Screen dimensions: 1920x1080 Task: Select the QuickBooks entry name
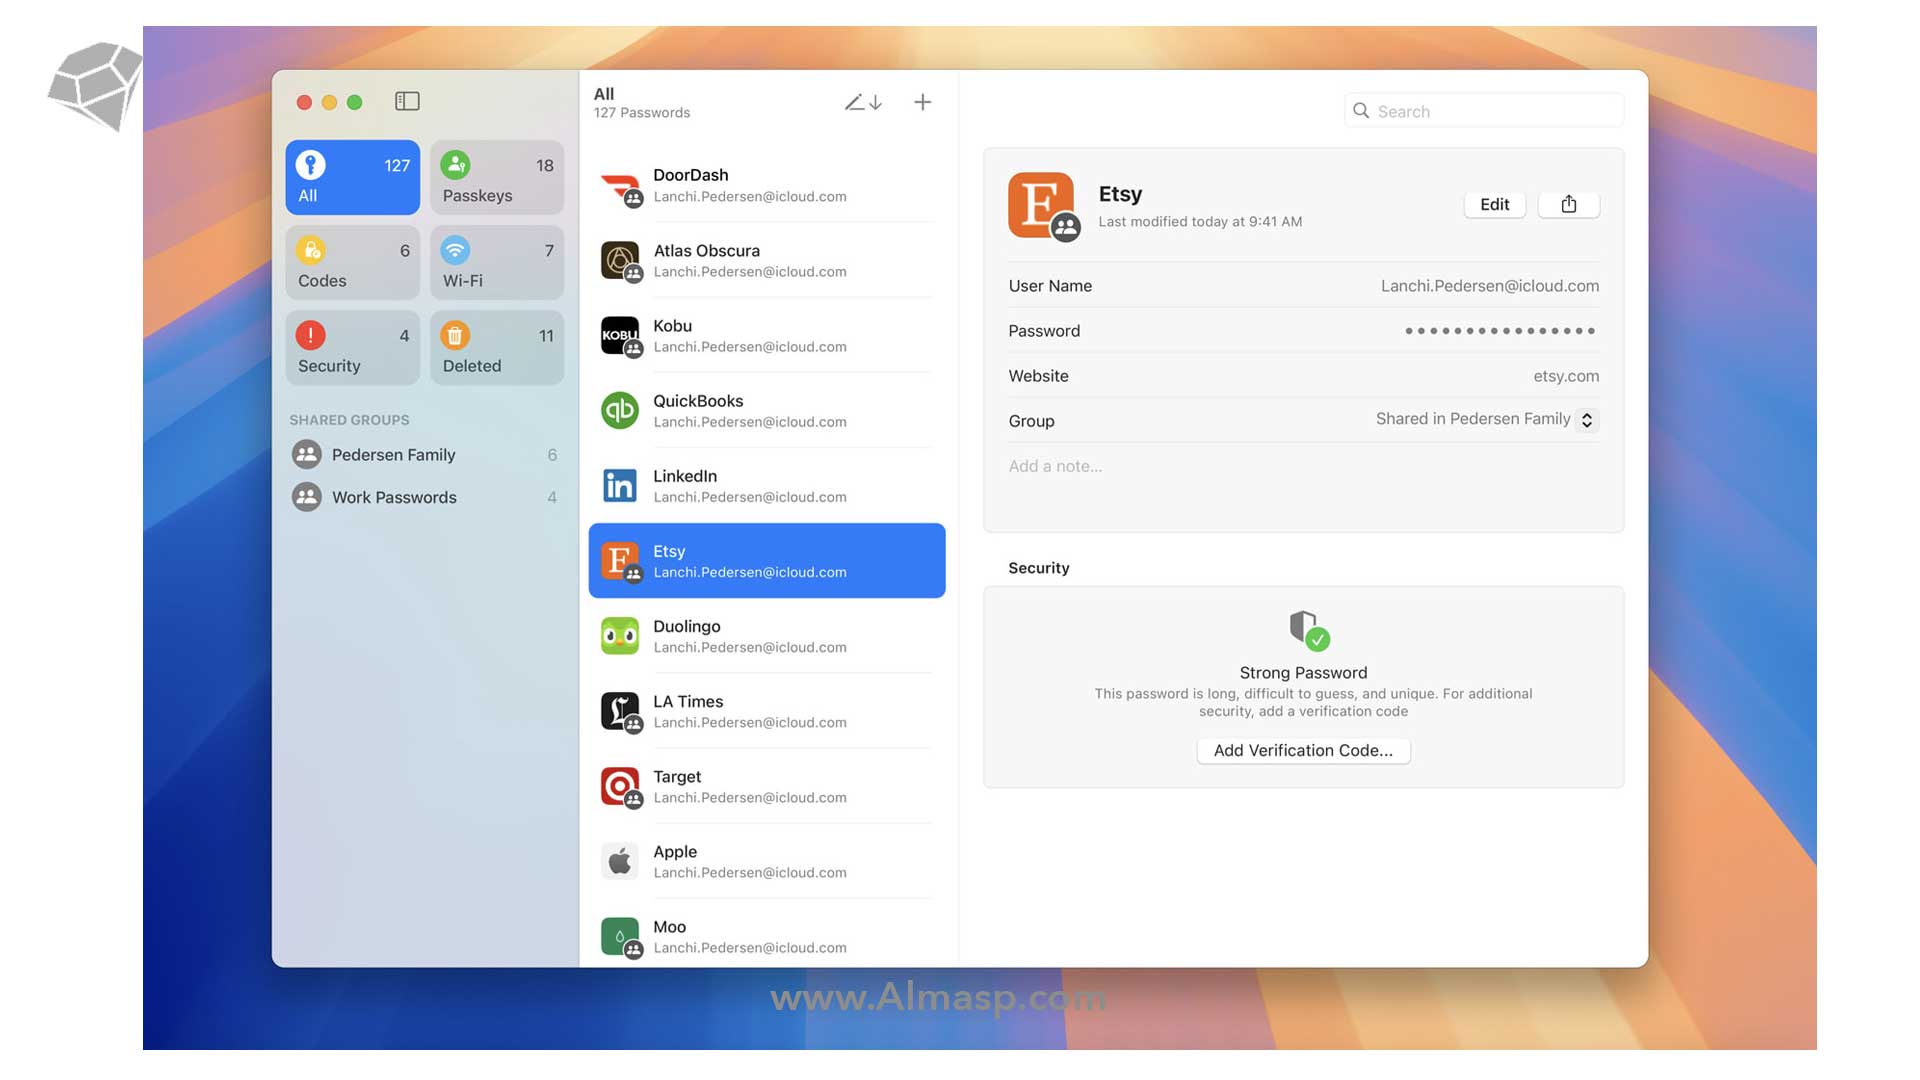pyautogui.click(x=698, y=401)
